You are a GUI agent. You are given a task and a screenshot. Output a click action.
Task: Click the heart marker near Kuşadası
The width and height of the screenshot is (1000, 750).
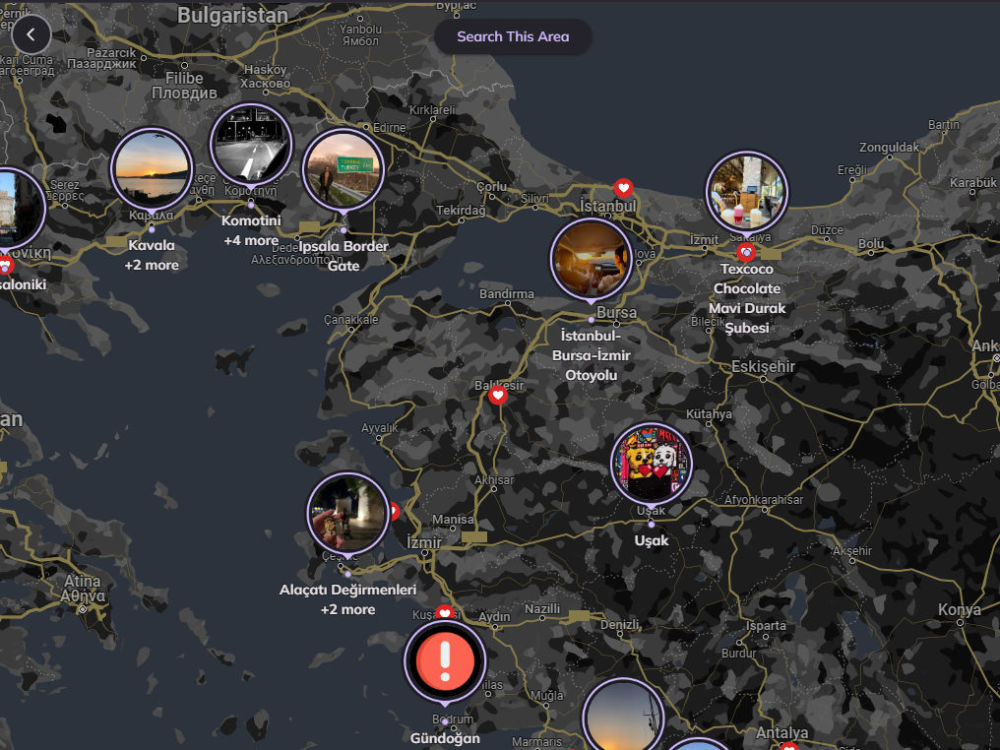(x=445, y=611)
